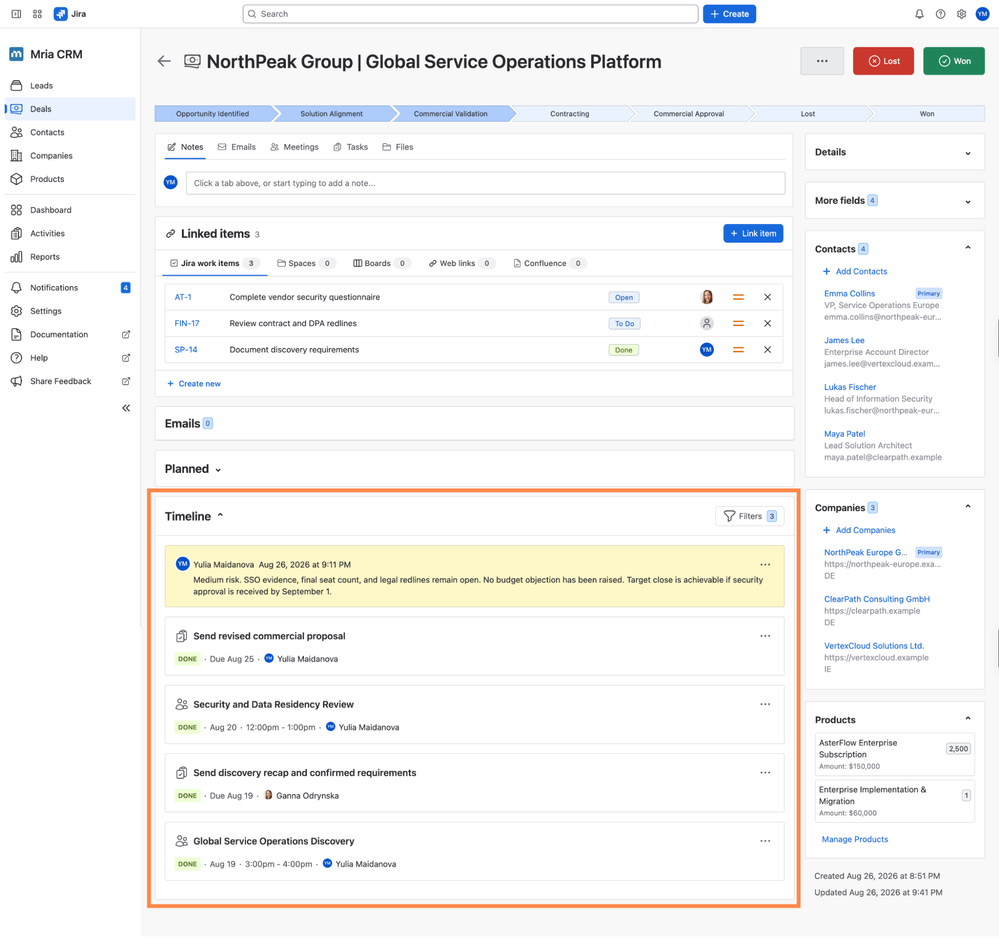Image resolution: width=999 pixels, height=938 pixels.
Task: Open the help question mark icon in top bar
Action: click(940, 14)
